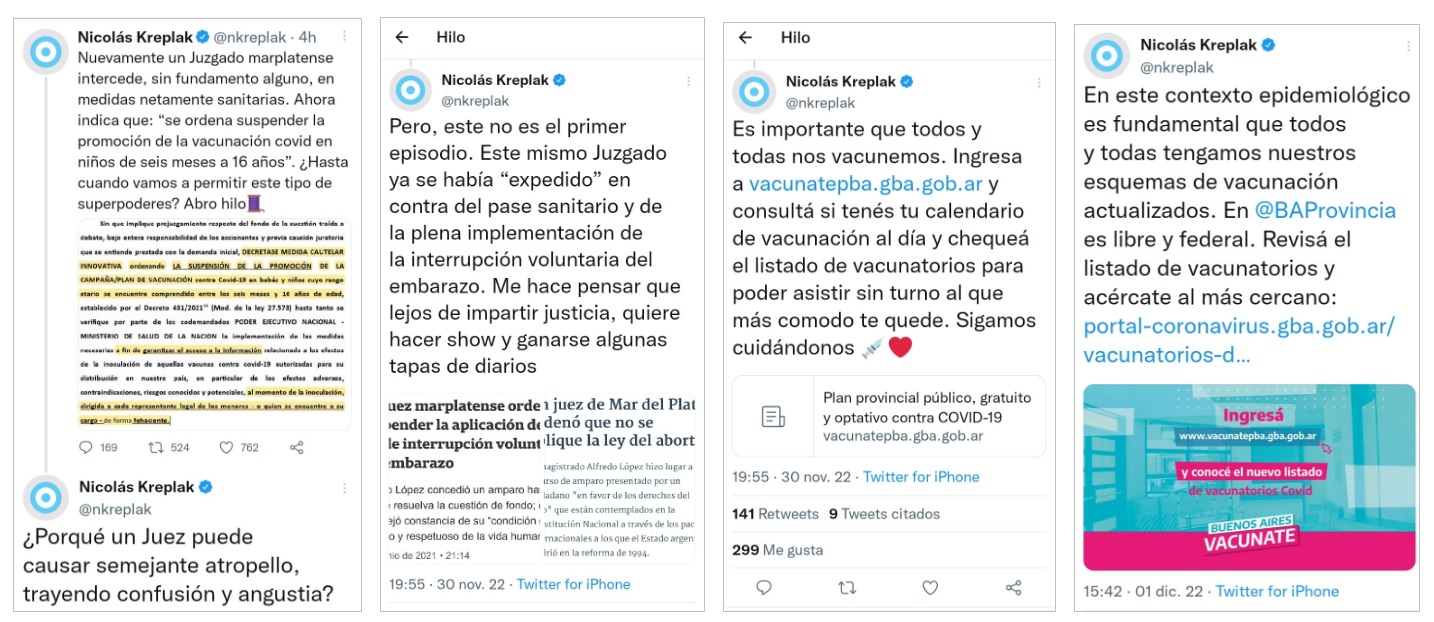1434x622 pixels.
Task: Open three-dot menu on second panel tweet
Action: (688, 81)
